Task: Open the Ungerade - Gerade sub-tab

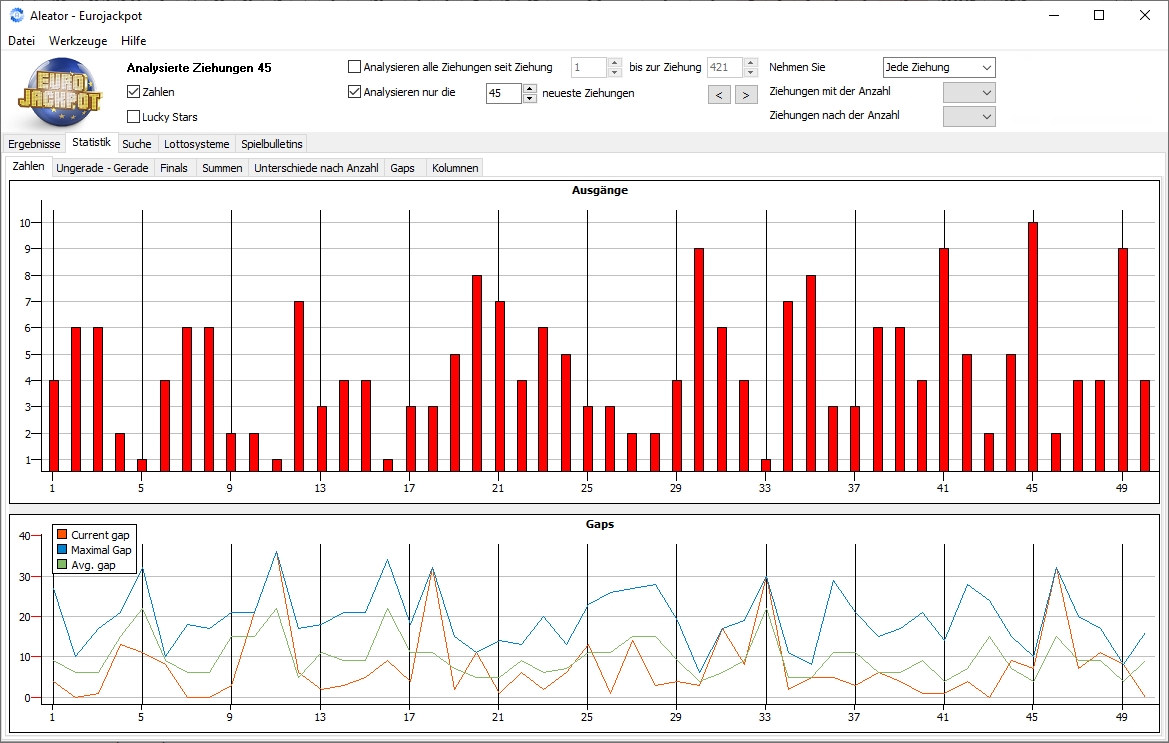Action: 102,168
